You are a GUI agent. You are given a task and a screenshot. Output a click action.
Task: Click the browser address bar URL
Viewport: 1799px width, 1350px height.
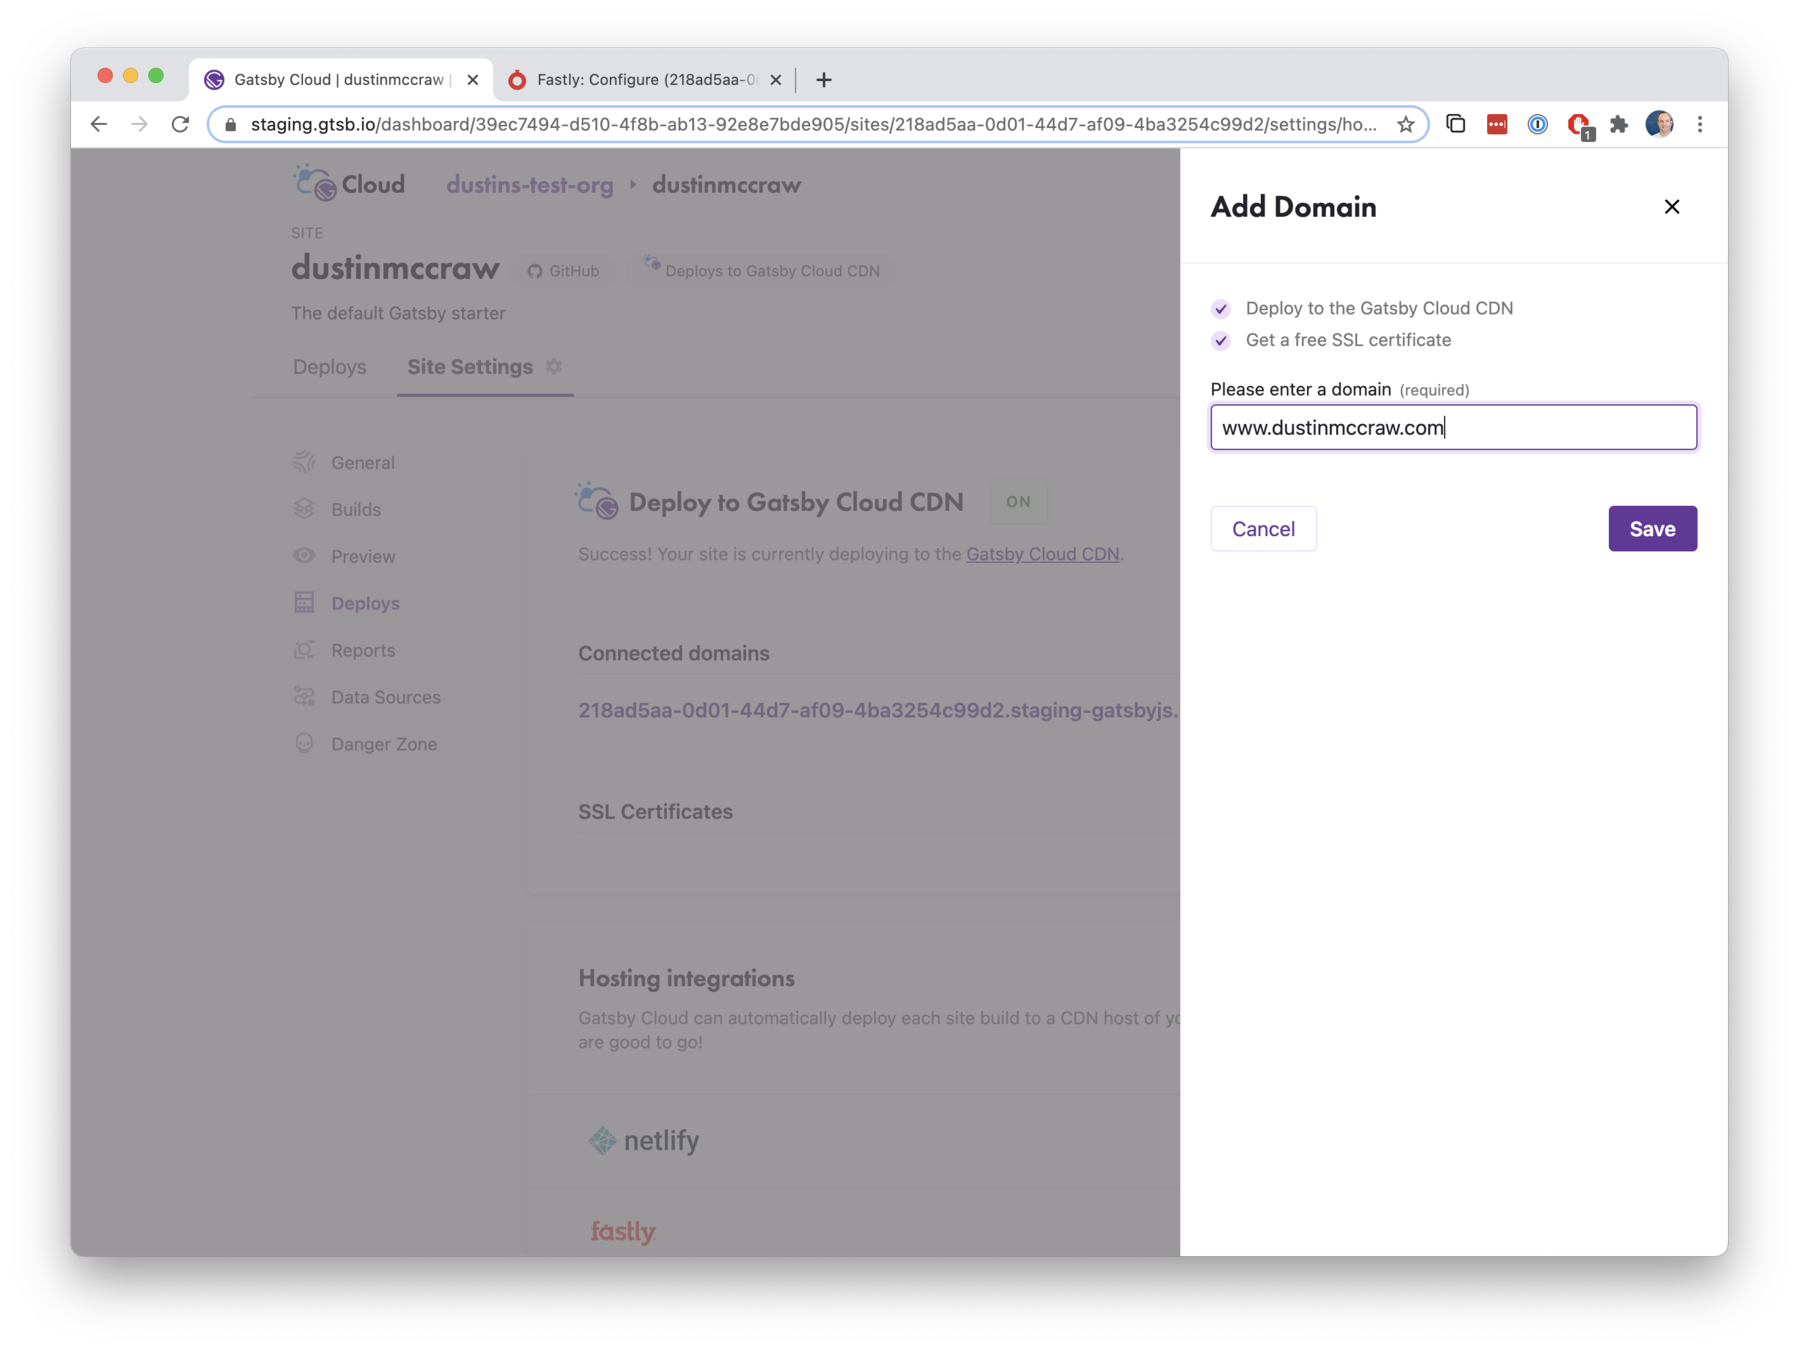[x=813, y=125]
